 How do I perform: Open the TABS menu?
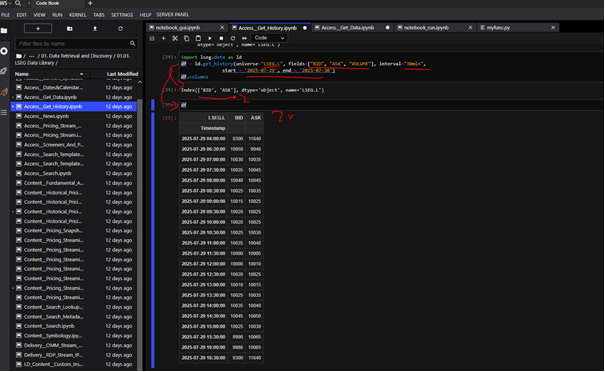99,15
